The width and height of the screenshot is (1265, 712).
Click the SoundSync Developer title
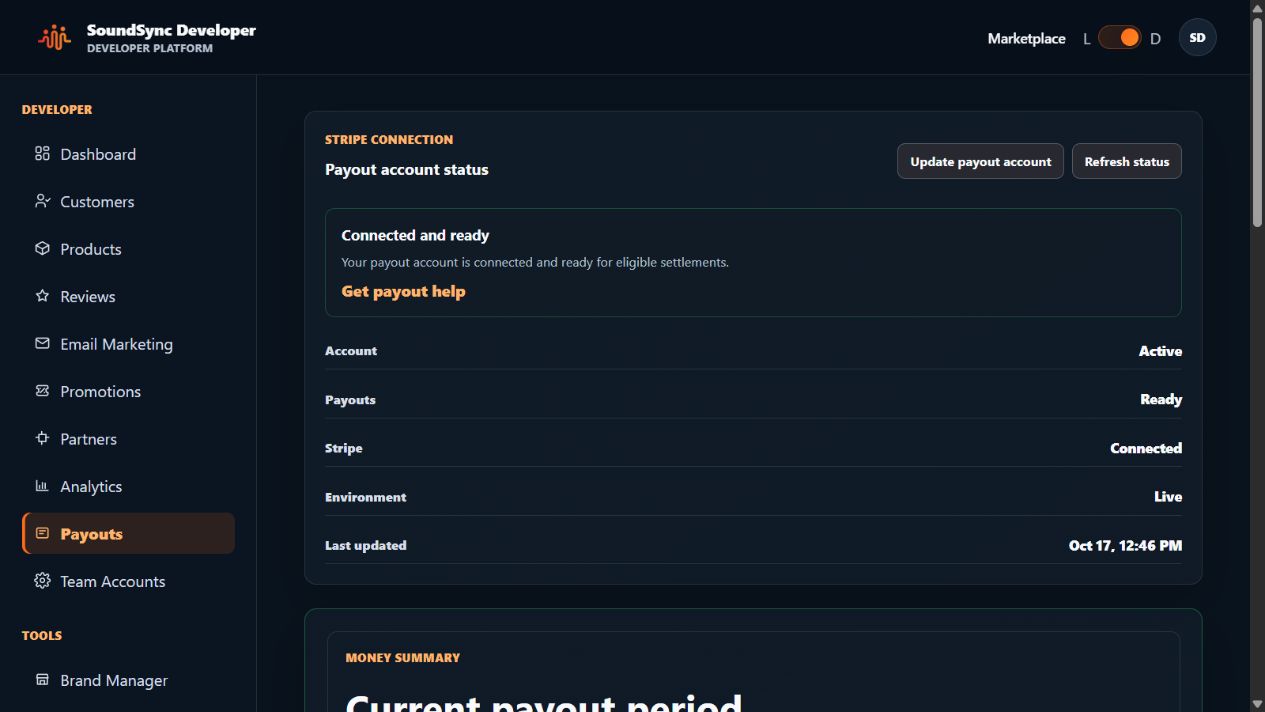click(x=171, y=30)
